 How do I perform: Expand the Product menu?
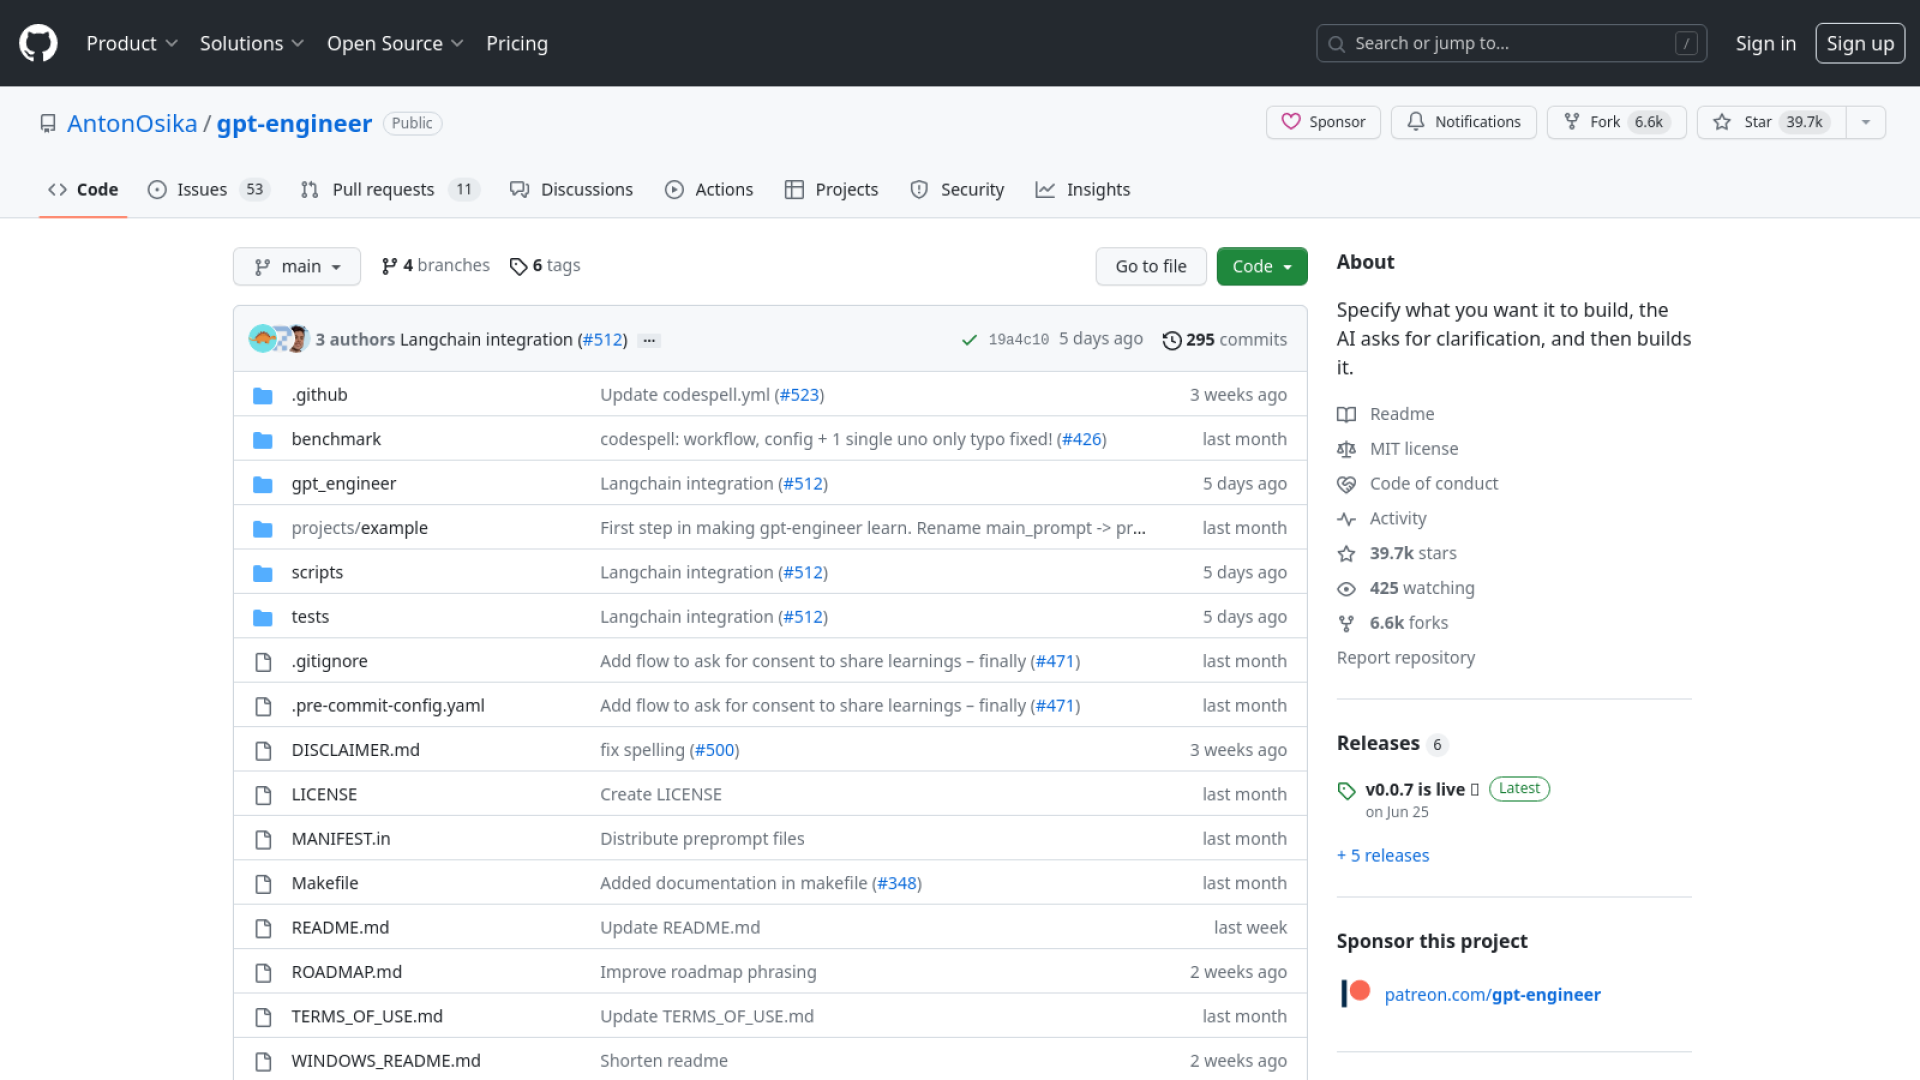coord(131,43)
